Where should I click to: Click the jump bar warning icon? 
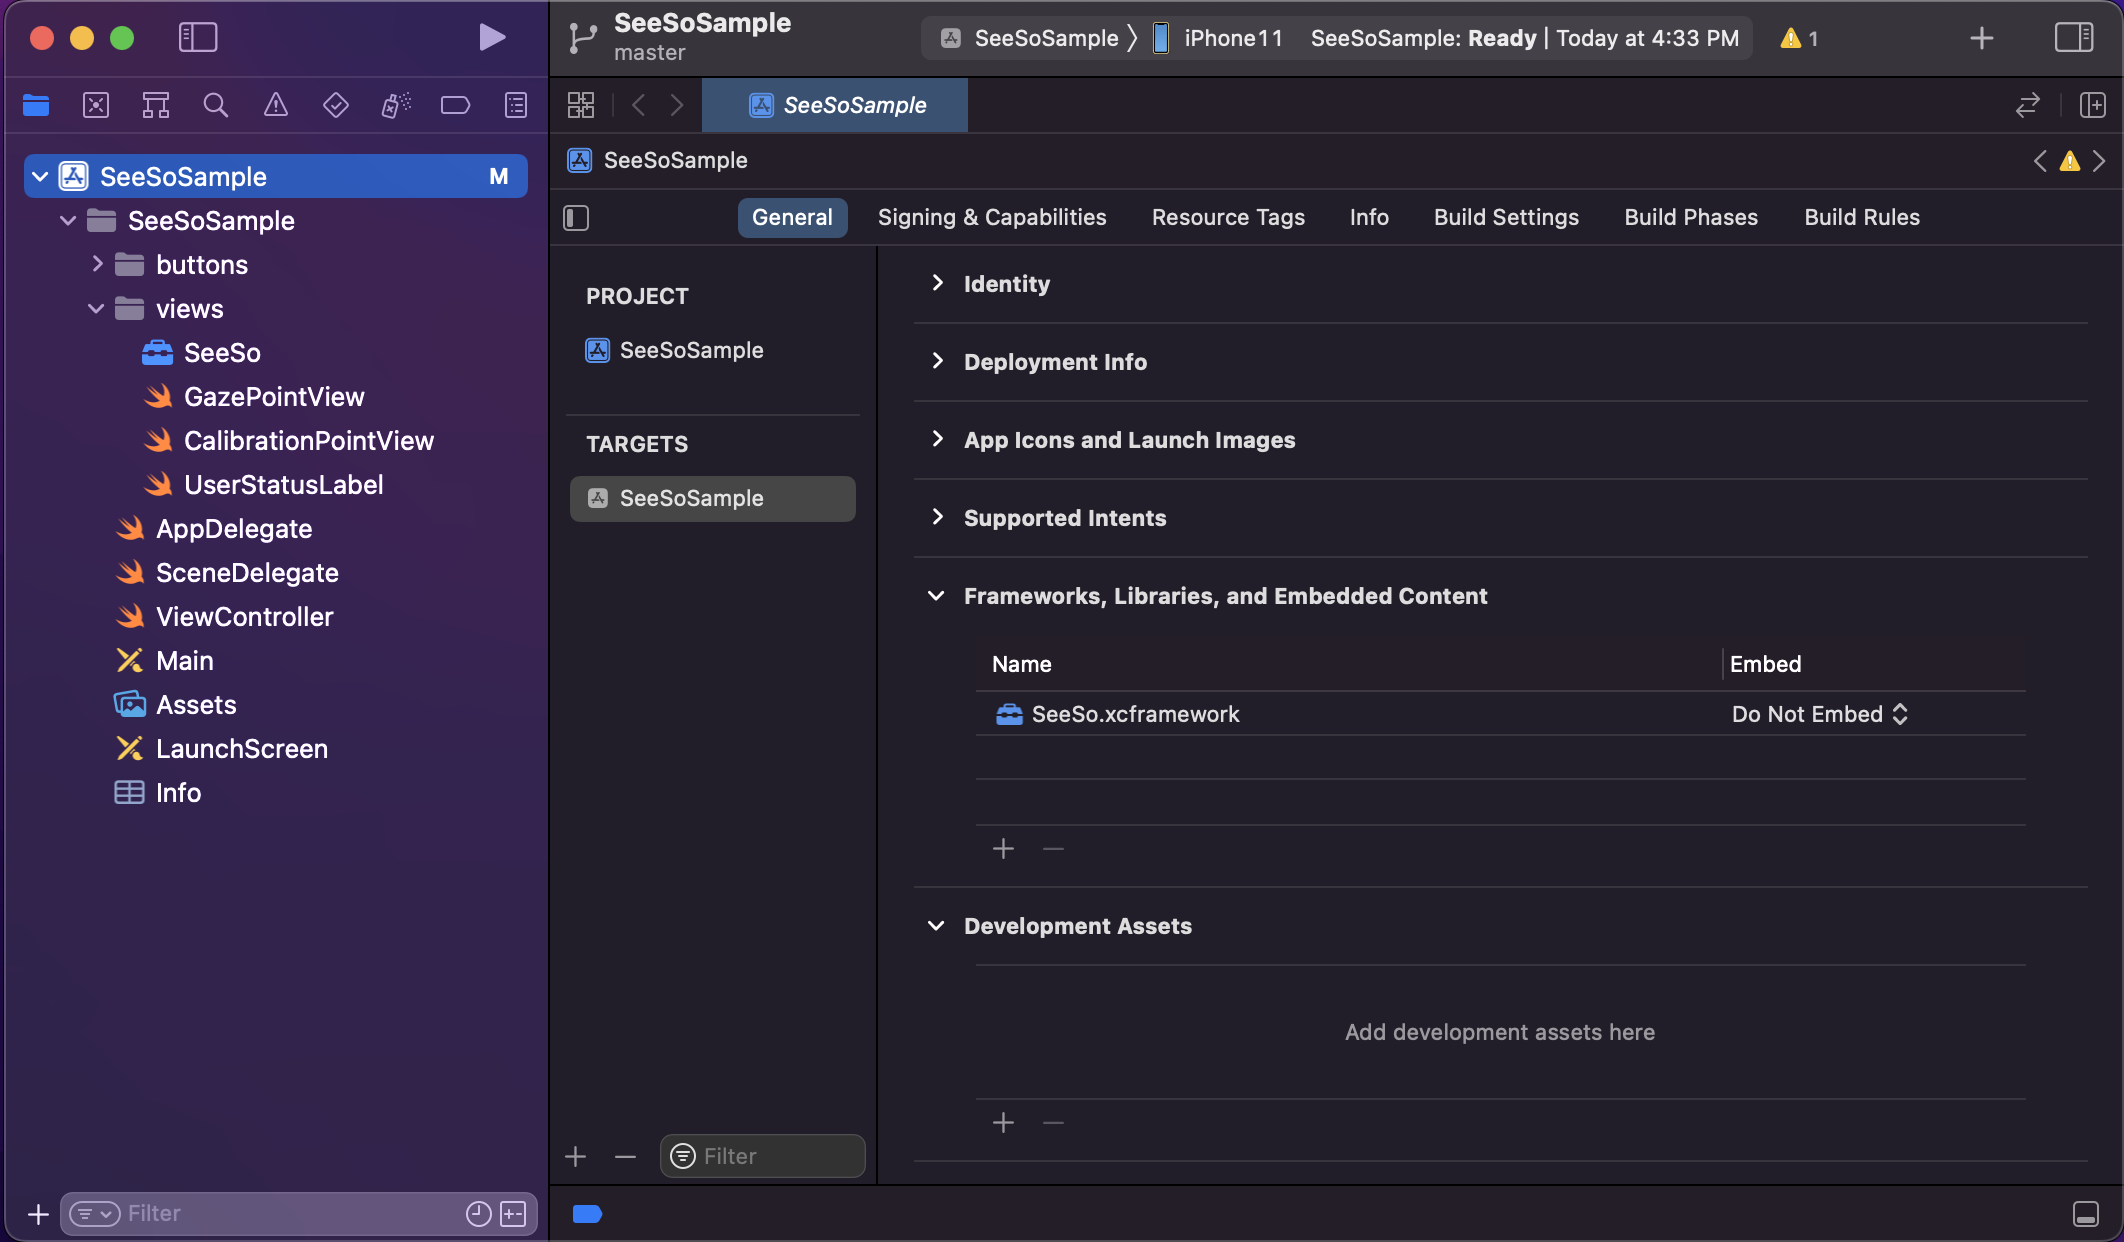[2070, 161]
